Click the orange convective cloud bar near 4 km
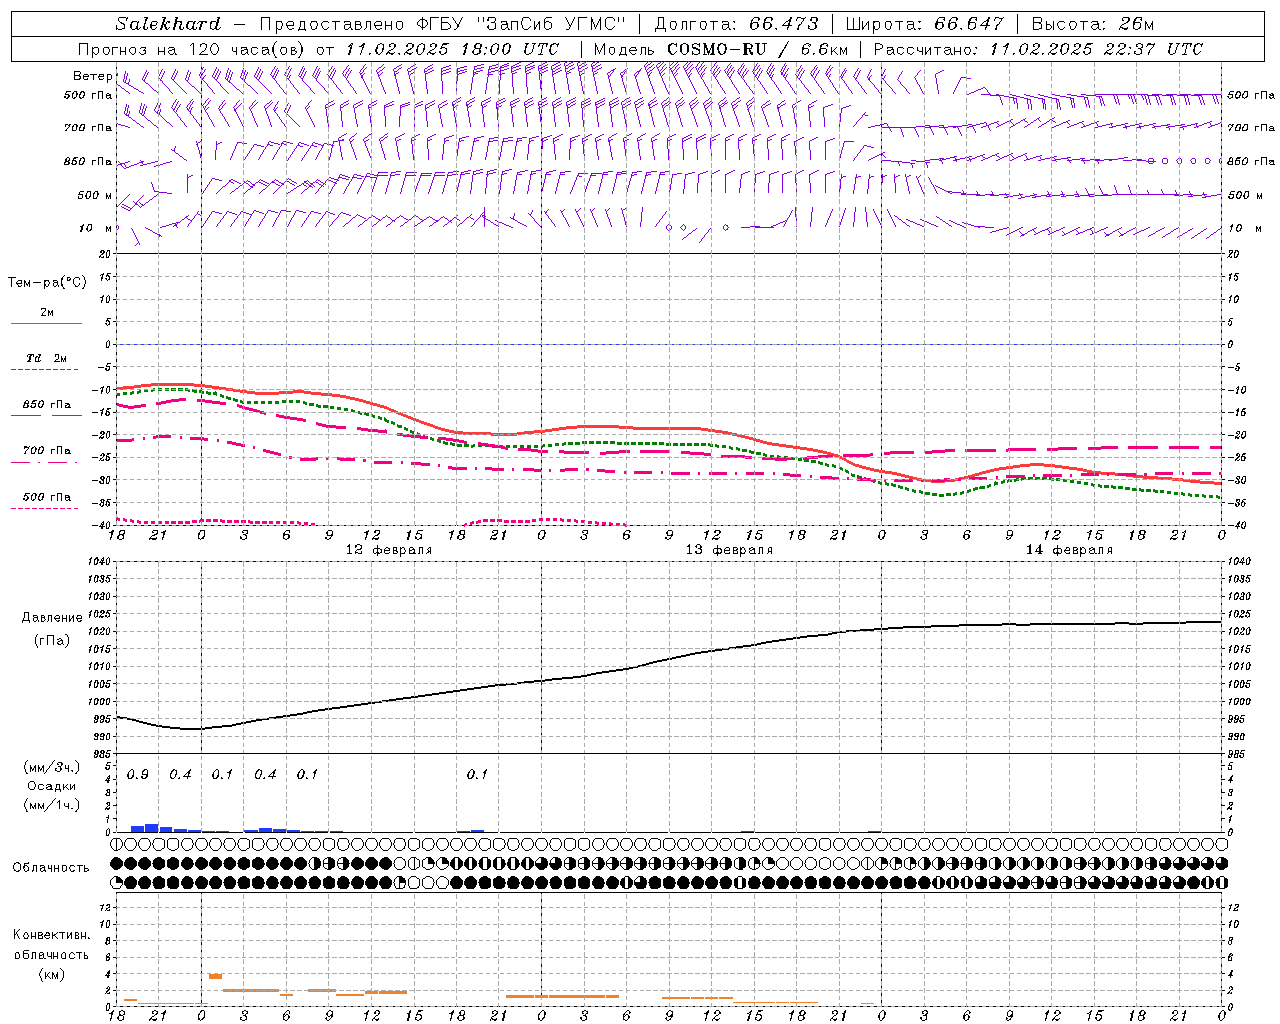 [x=215, y=975]
